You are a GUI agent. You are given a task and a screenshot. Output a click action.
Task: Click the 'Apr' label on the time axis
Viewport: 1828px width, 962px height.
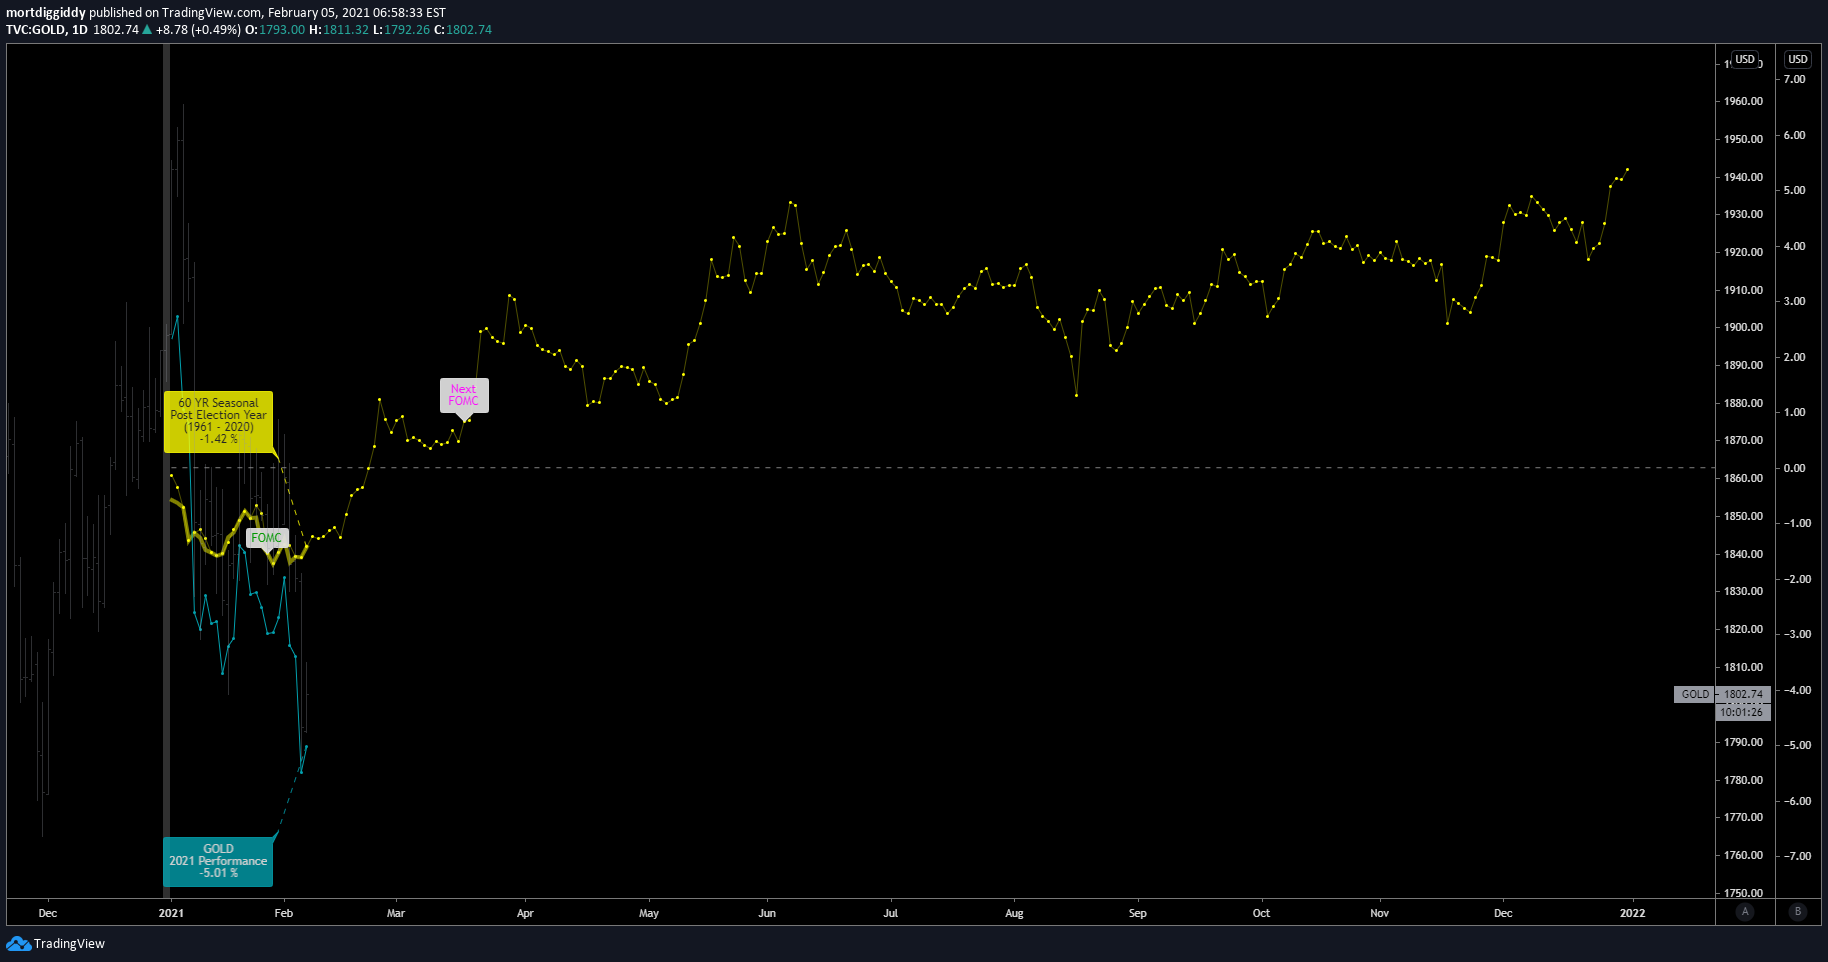click(525, 913)
